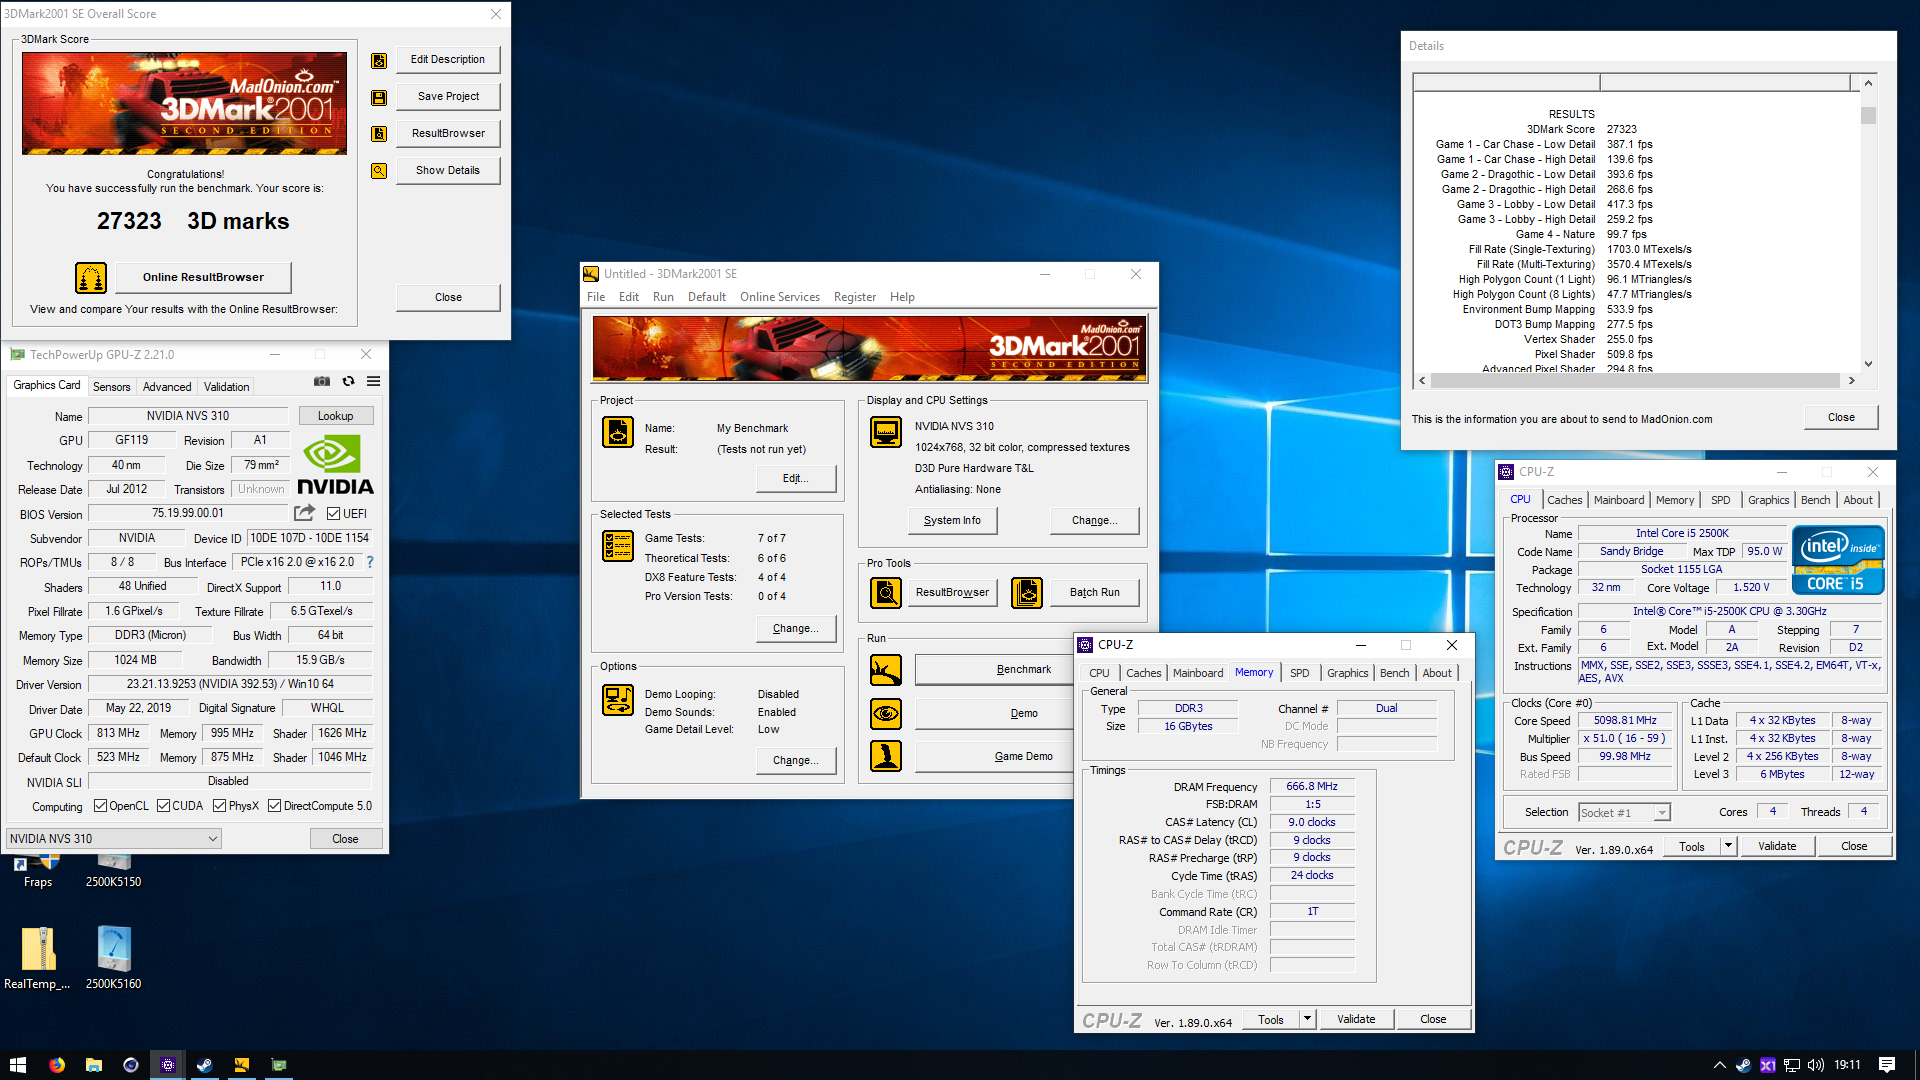Click the Details horizontal scroll right arrow

[x=1851, y=381]
